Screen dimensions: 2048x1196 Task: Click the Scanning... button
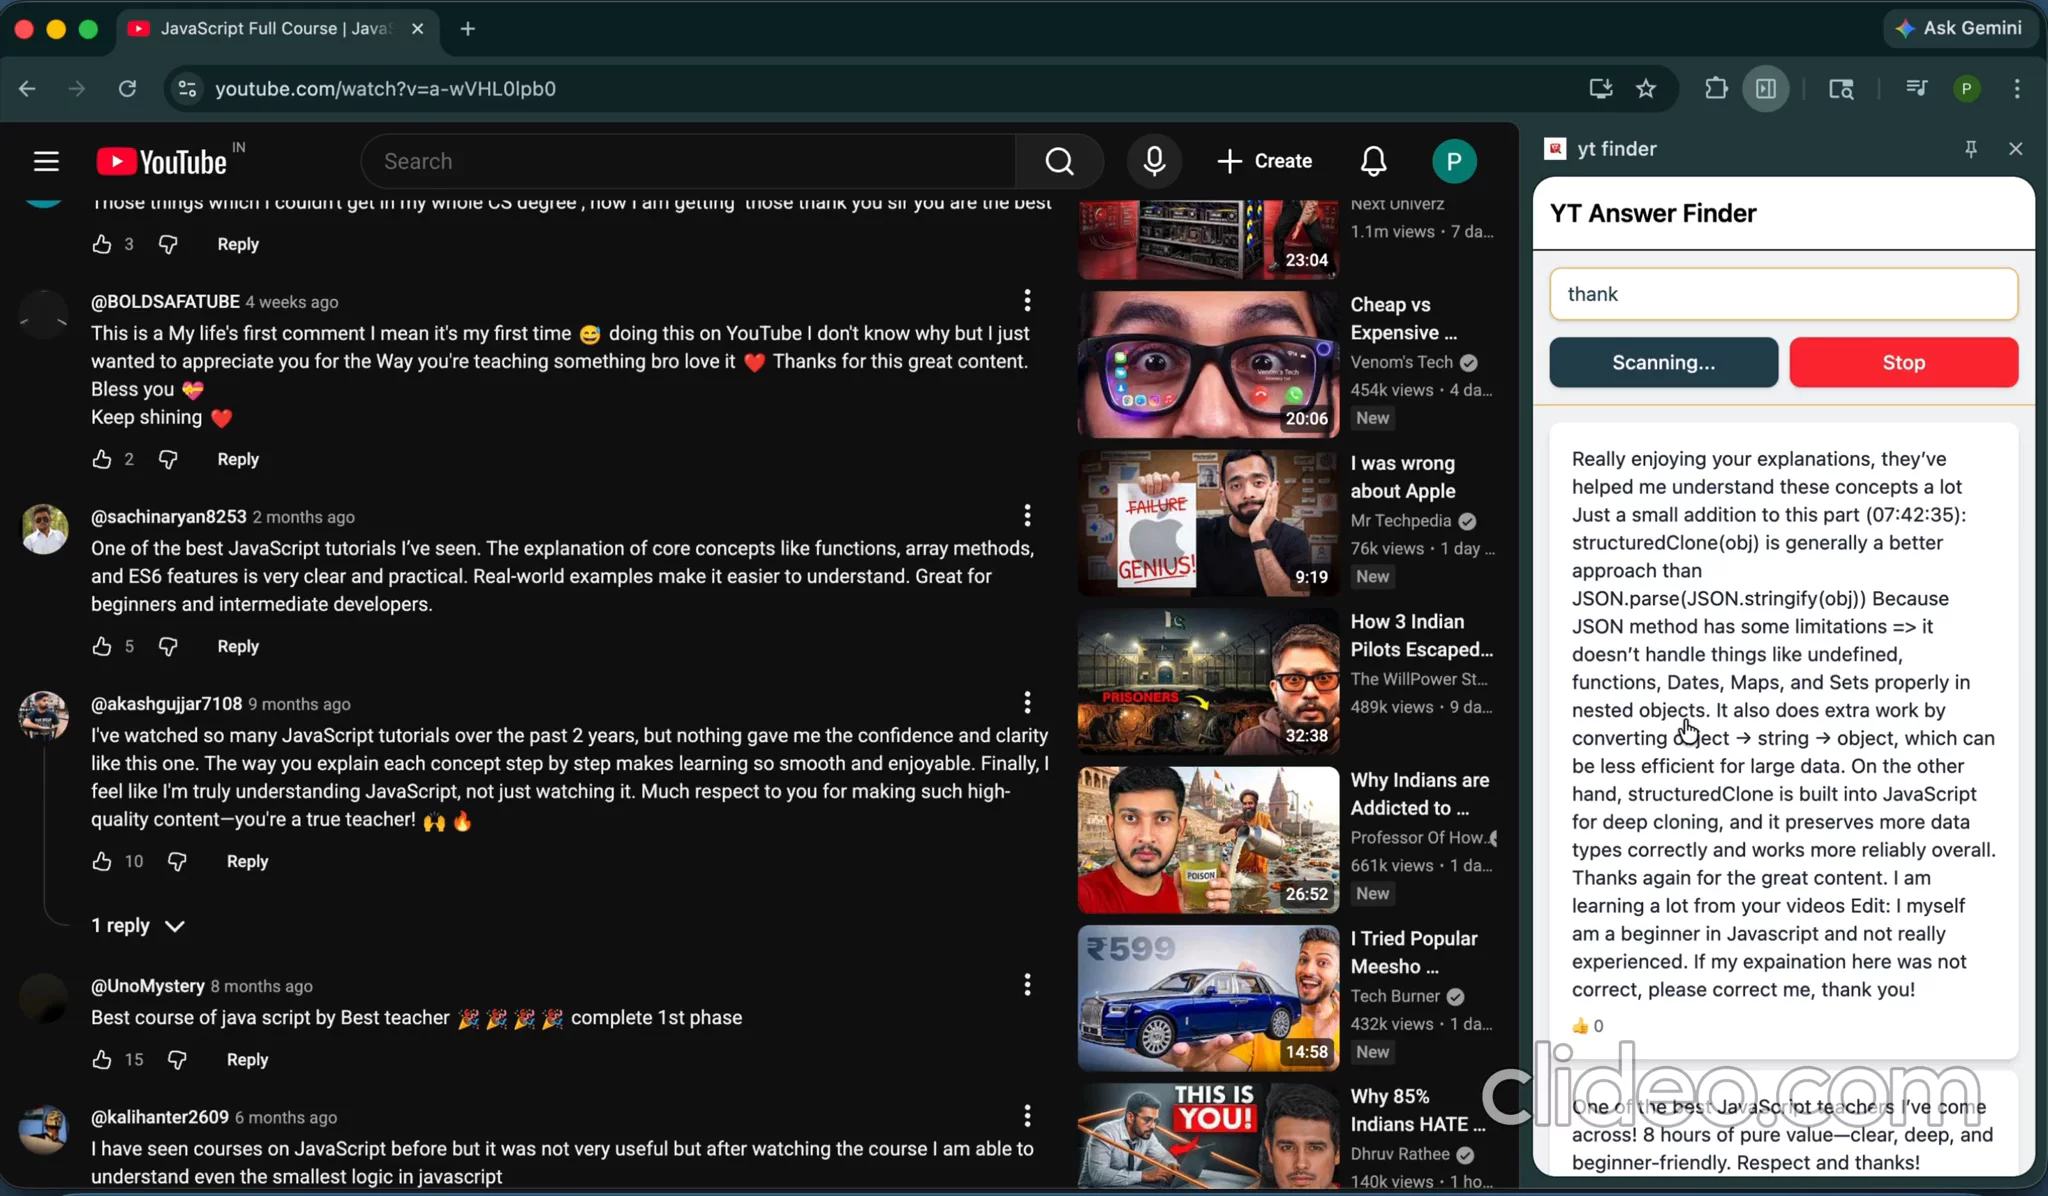click(x=1663, y=362)
